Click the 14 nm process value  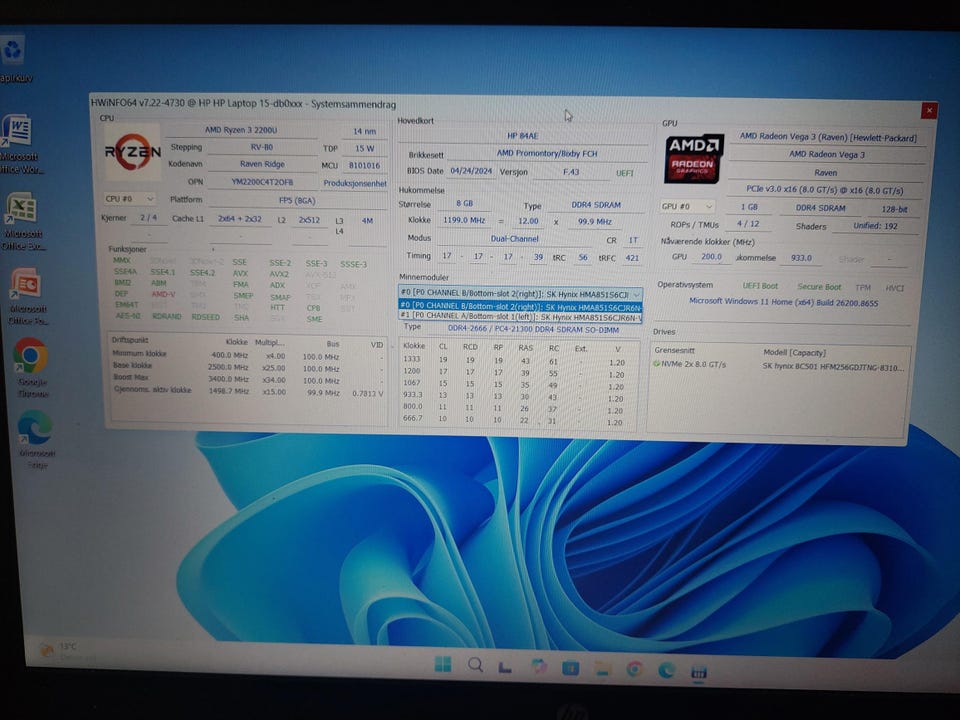point(364,131)
